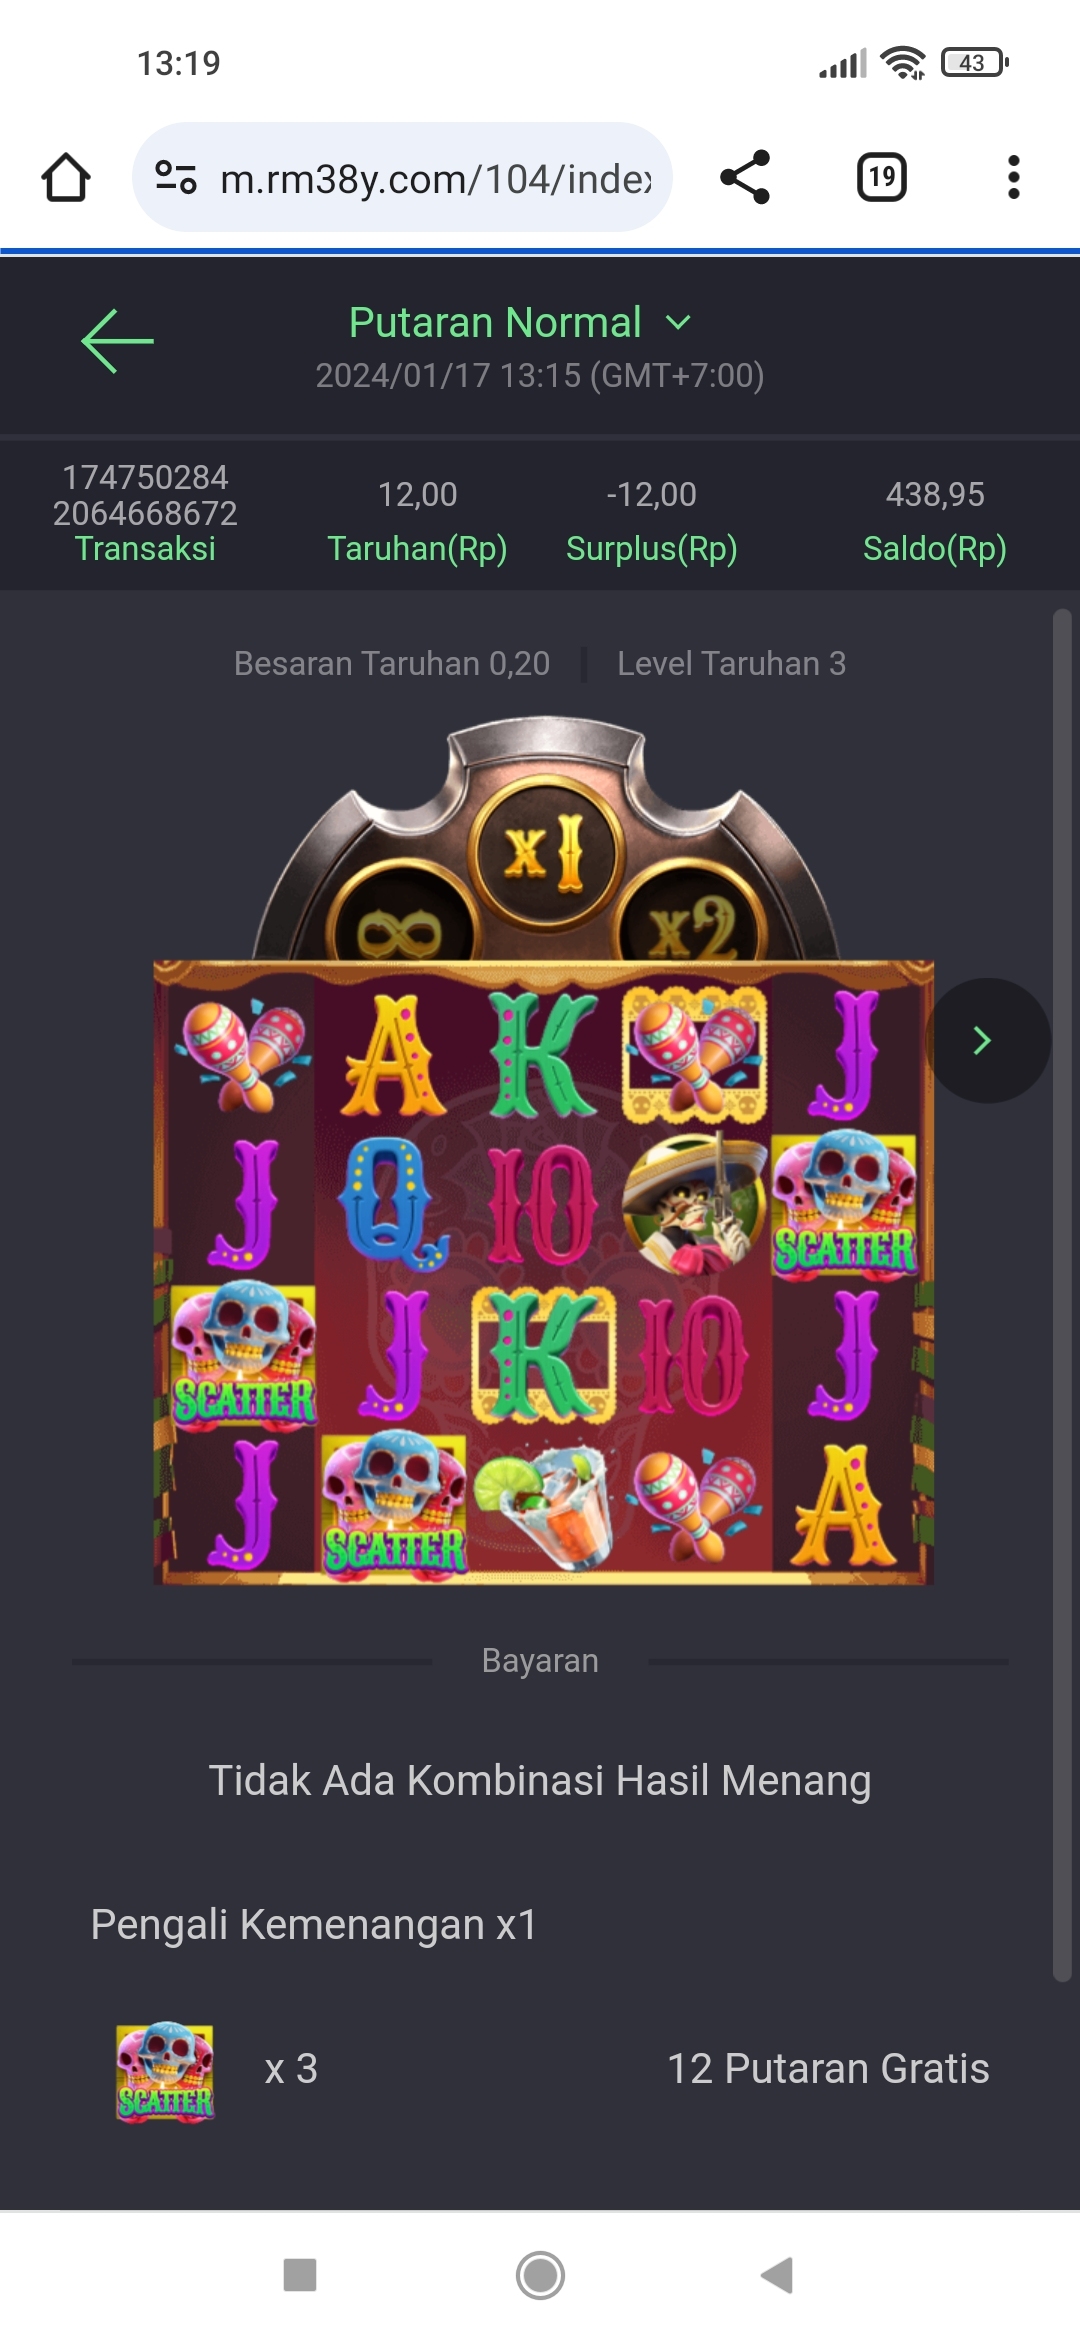Go to next spin with right chevron
The height and width of the screenshot is (2340, 1080).
985,1041
